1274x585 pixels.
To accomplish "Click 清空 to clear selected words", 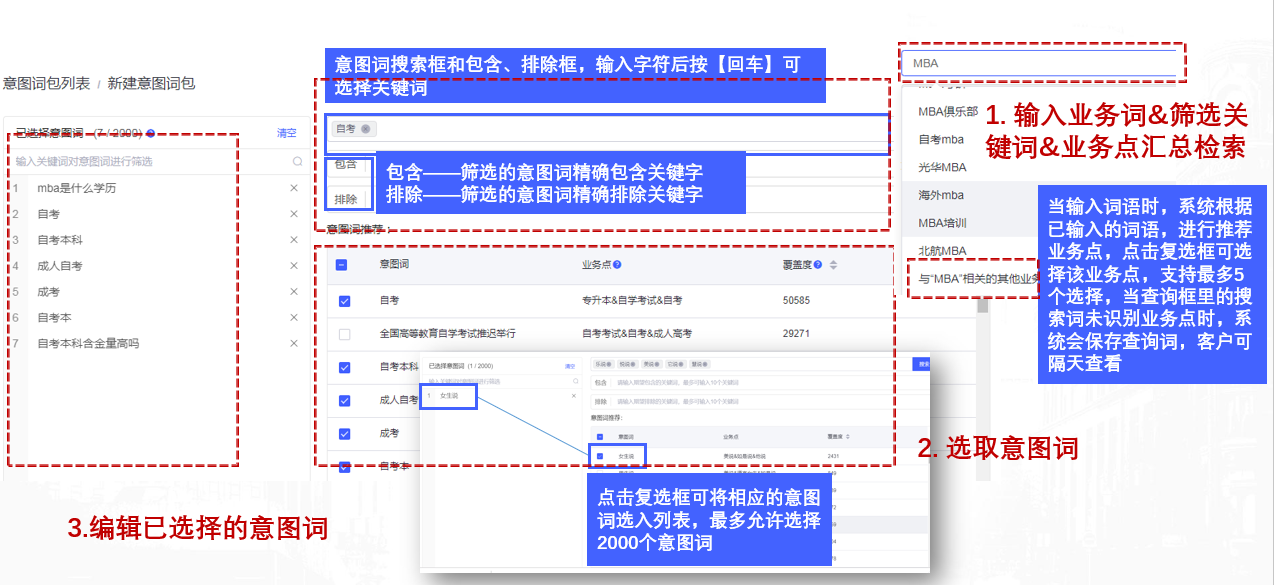I will pos(286,133).
